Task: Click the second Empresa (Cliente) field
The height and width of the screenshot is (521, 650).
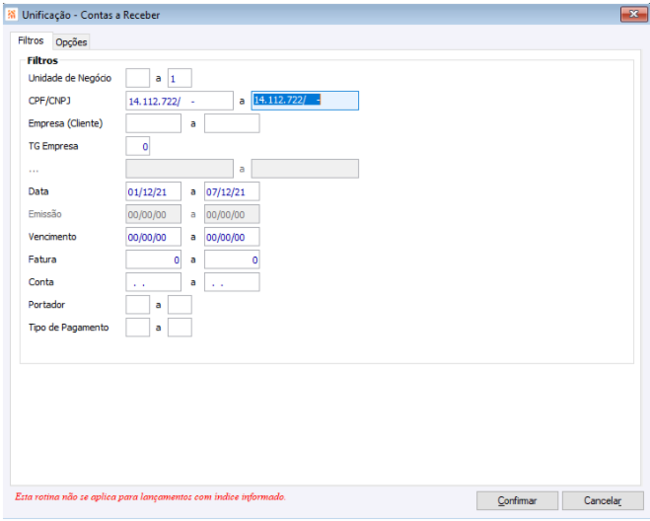Action: 232,124
